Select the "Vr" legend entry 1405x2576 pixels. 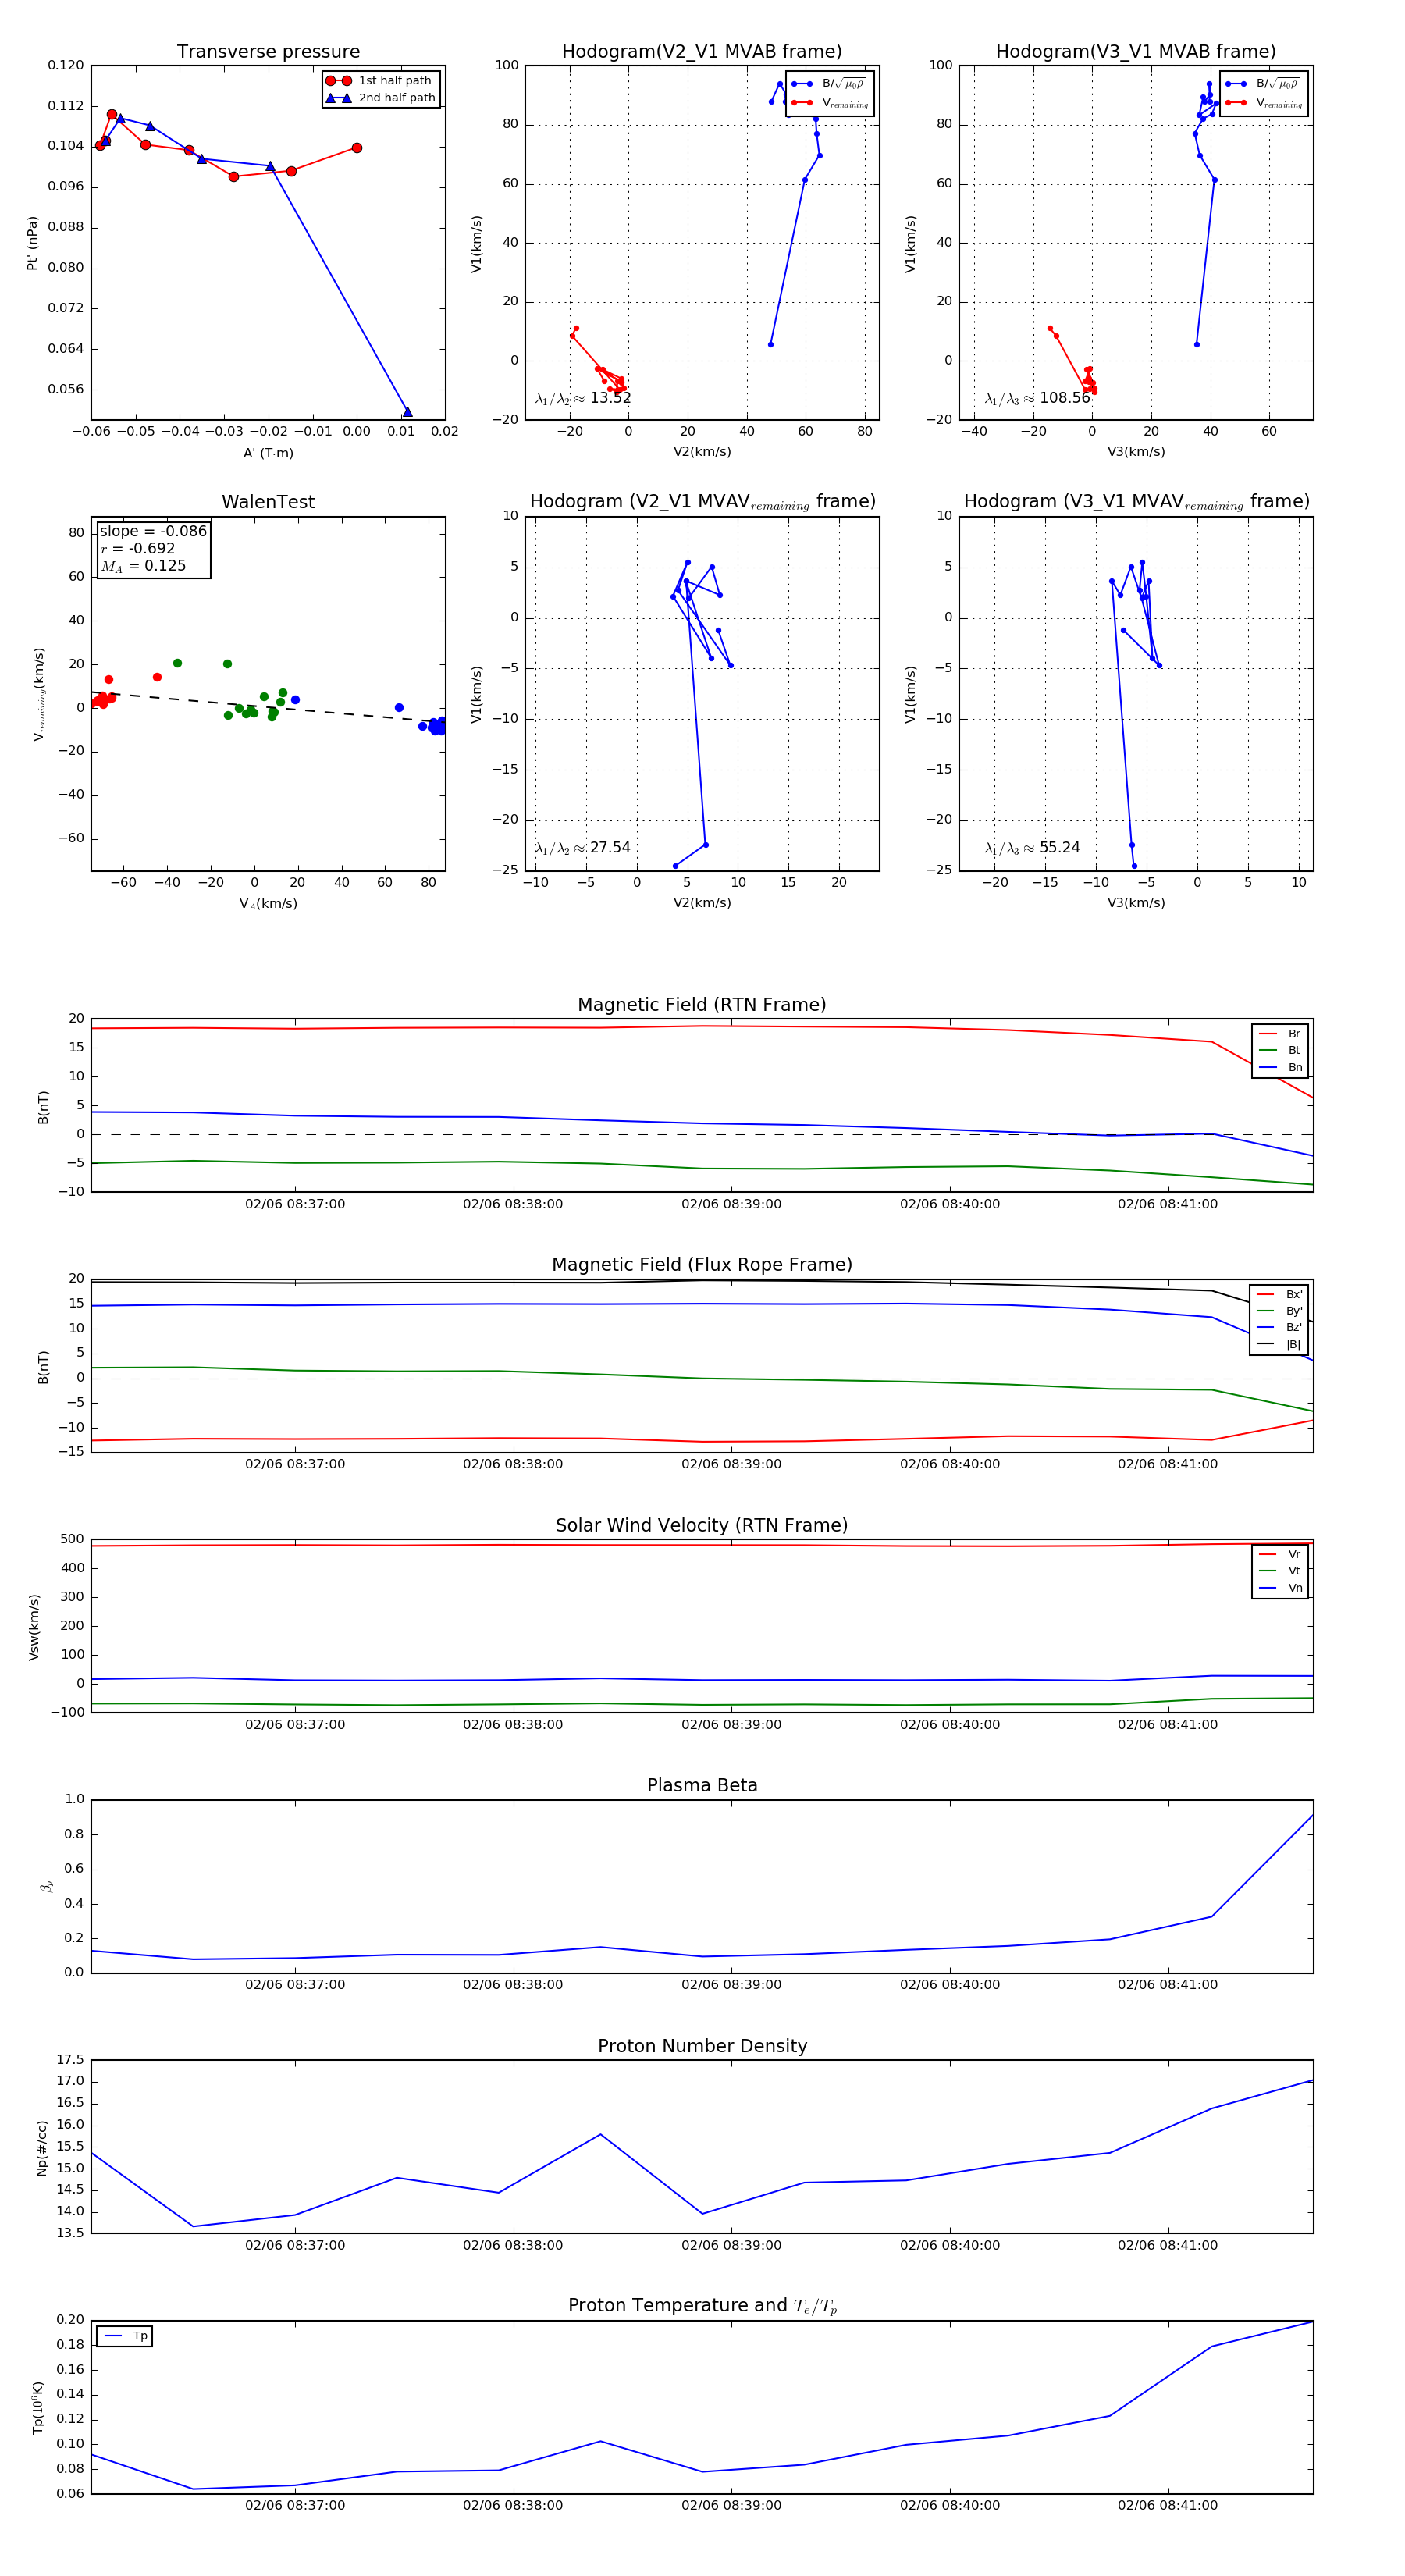pos(1280,1554)
